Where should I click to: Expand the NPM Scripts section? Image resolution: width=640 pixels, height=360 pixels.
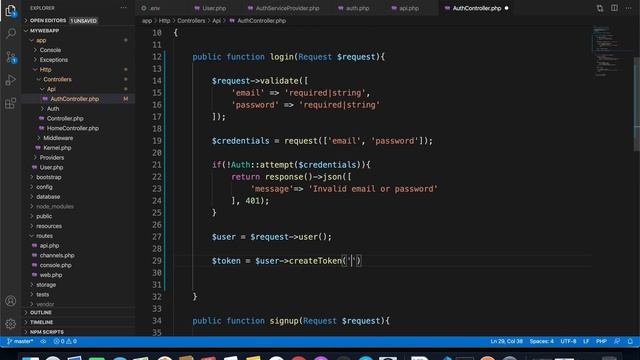click(47, 332)
